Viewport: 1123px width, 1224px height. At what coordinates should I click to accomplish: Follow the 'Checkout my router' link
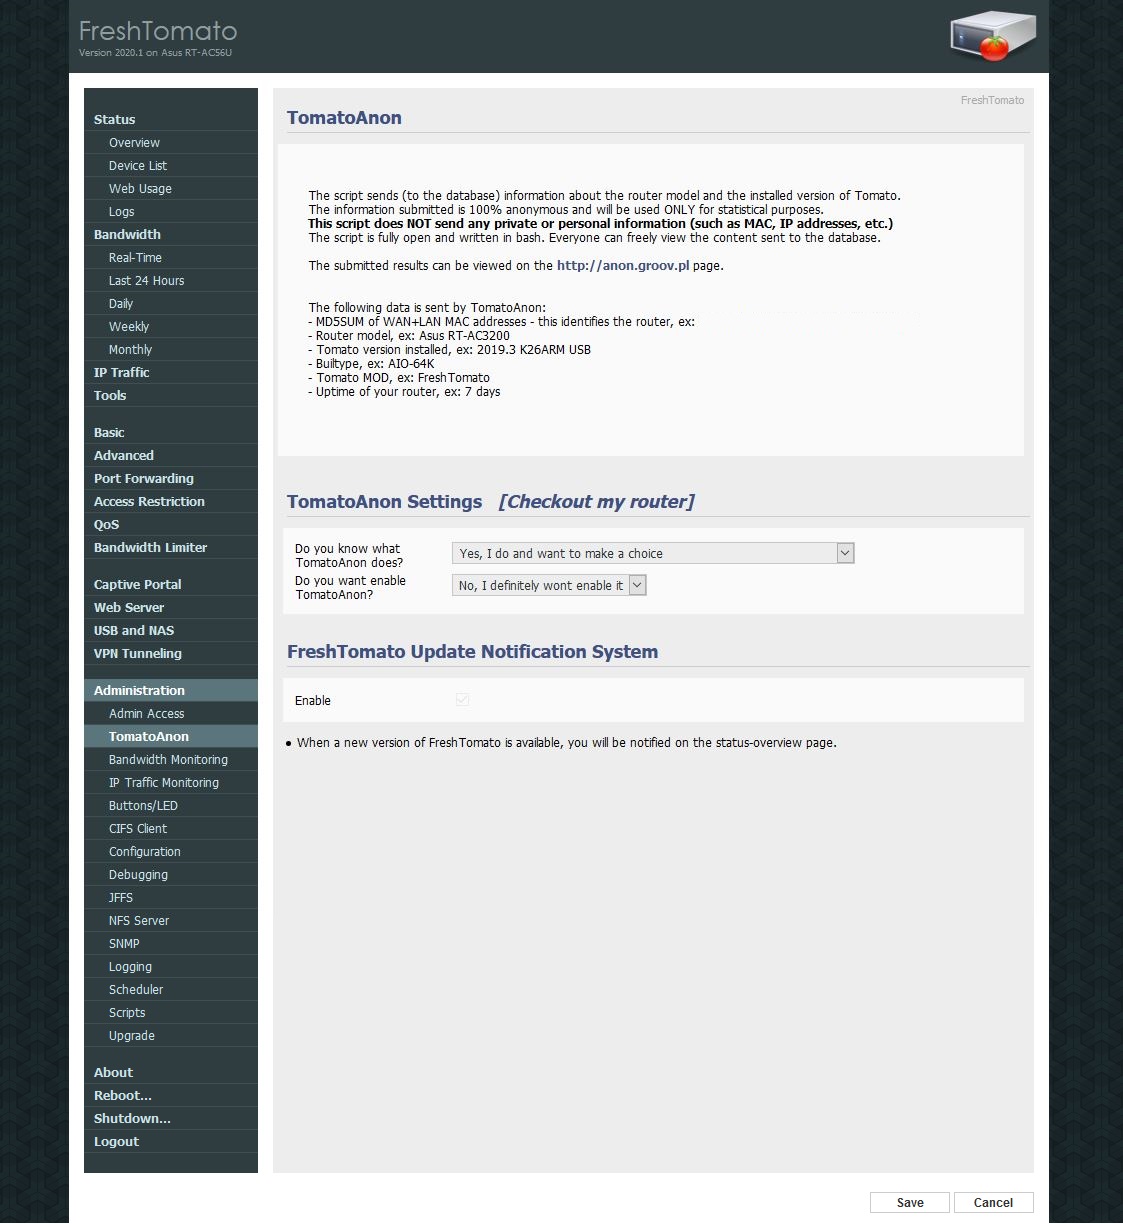pyautogui.click(x=597, y=502)
